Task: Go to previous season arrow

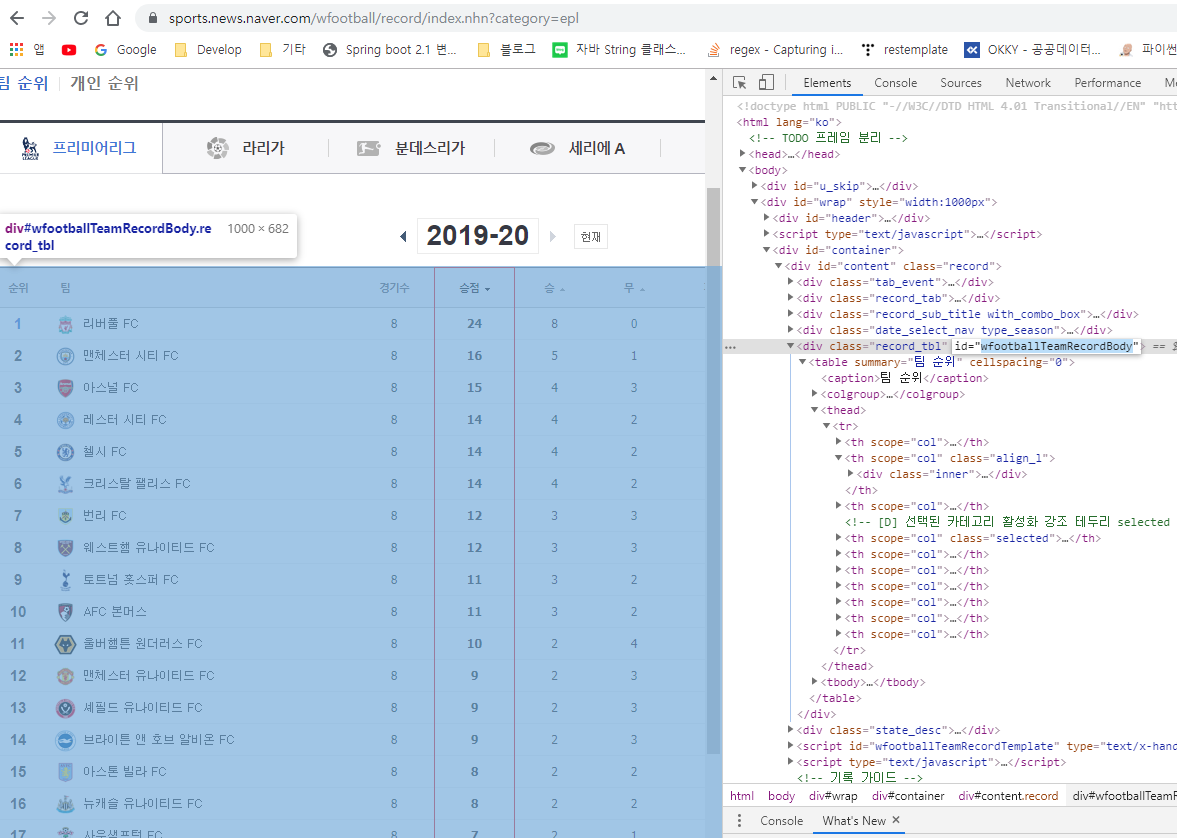Action: 403,237
